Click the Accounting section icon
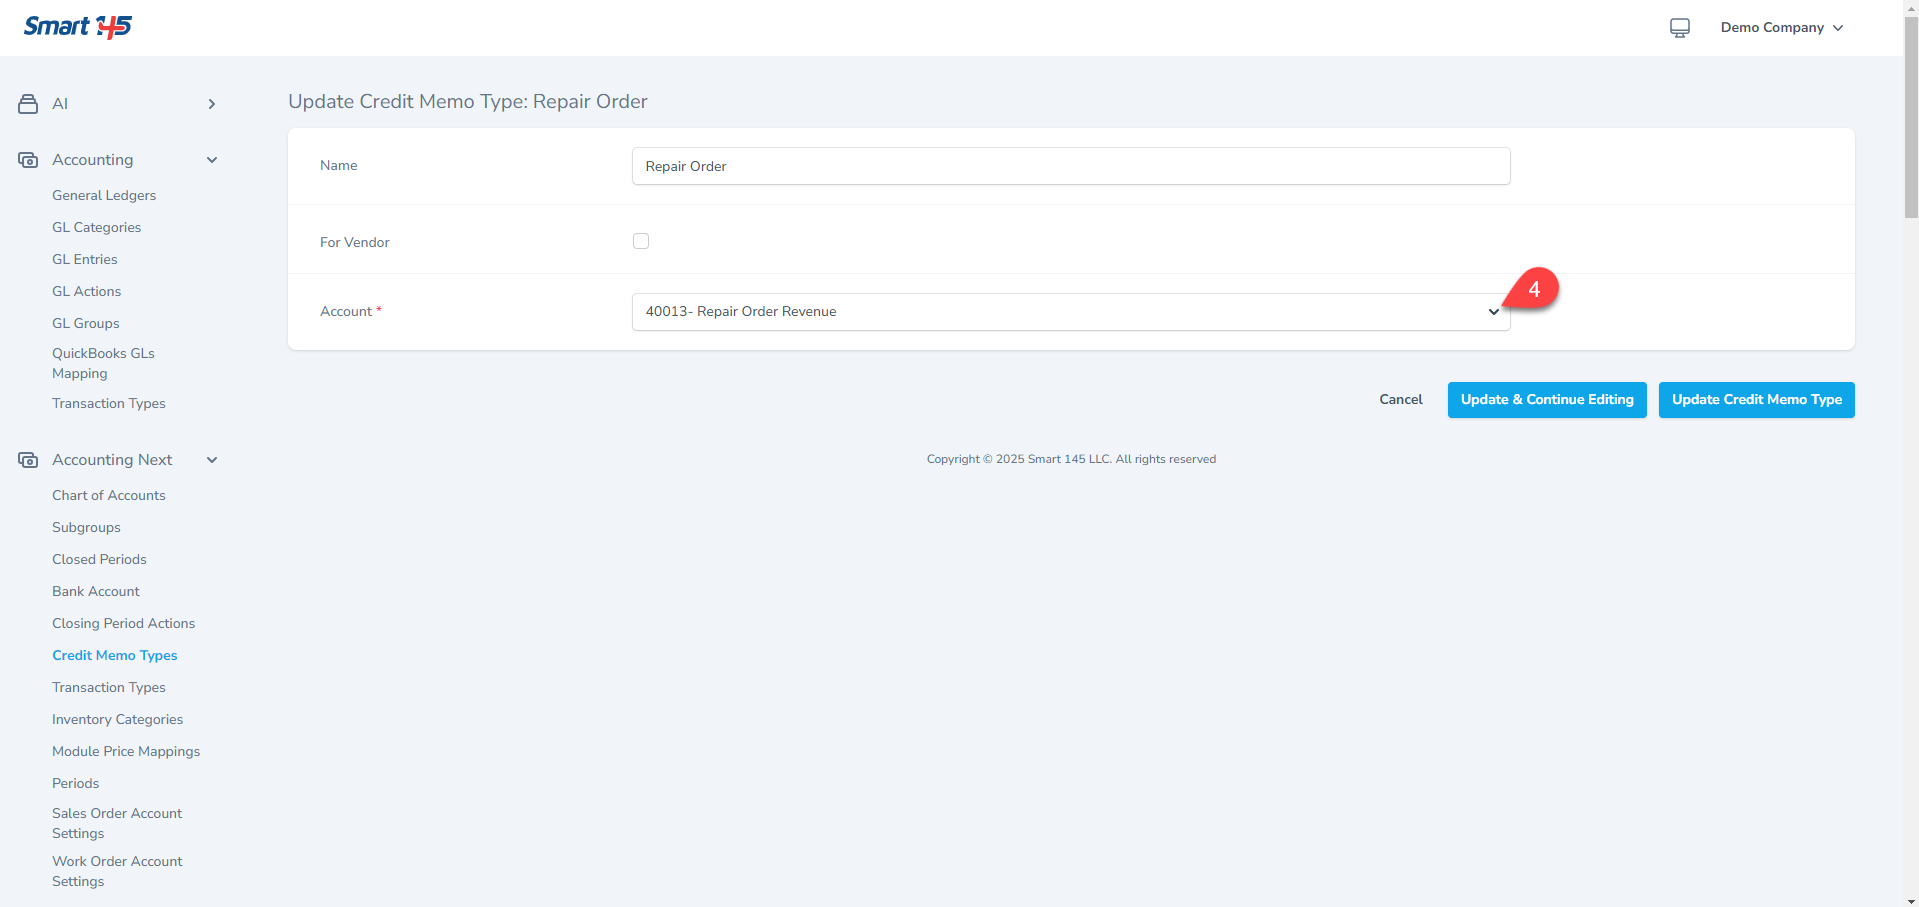1919x907 pixels. (28, 160)
